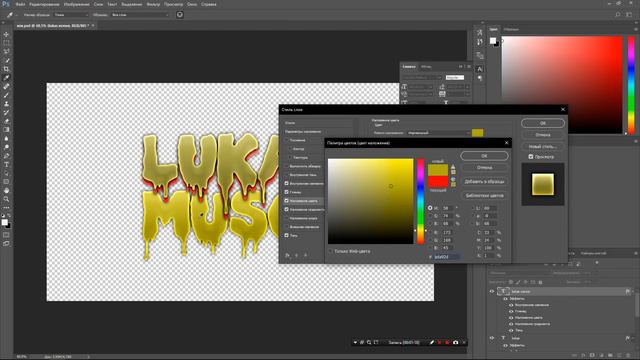The height and width of the screenshot is (360, 640).
Task: Click OK in the Layer Style dialog
Action: (543, 123)
